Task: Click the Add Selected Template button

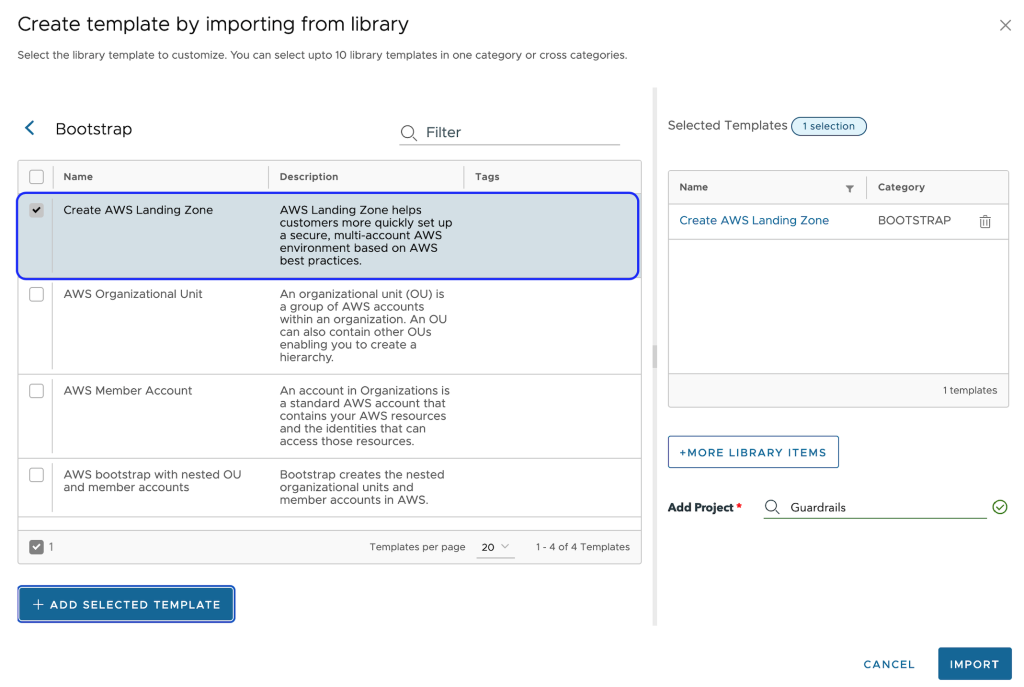Action: [126, 604]
